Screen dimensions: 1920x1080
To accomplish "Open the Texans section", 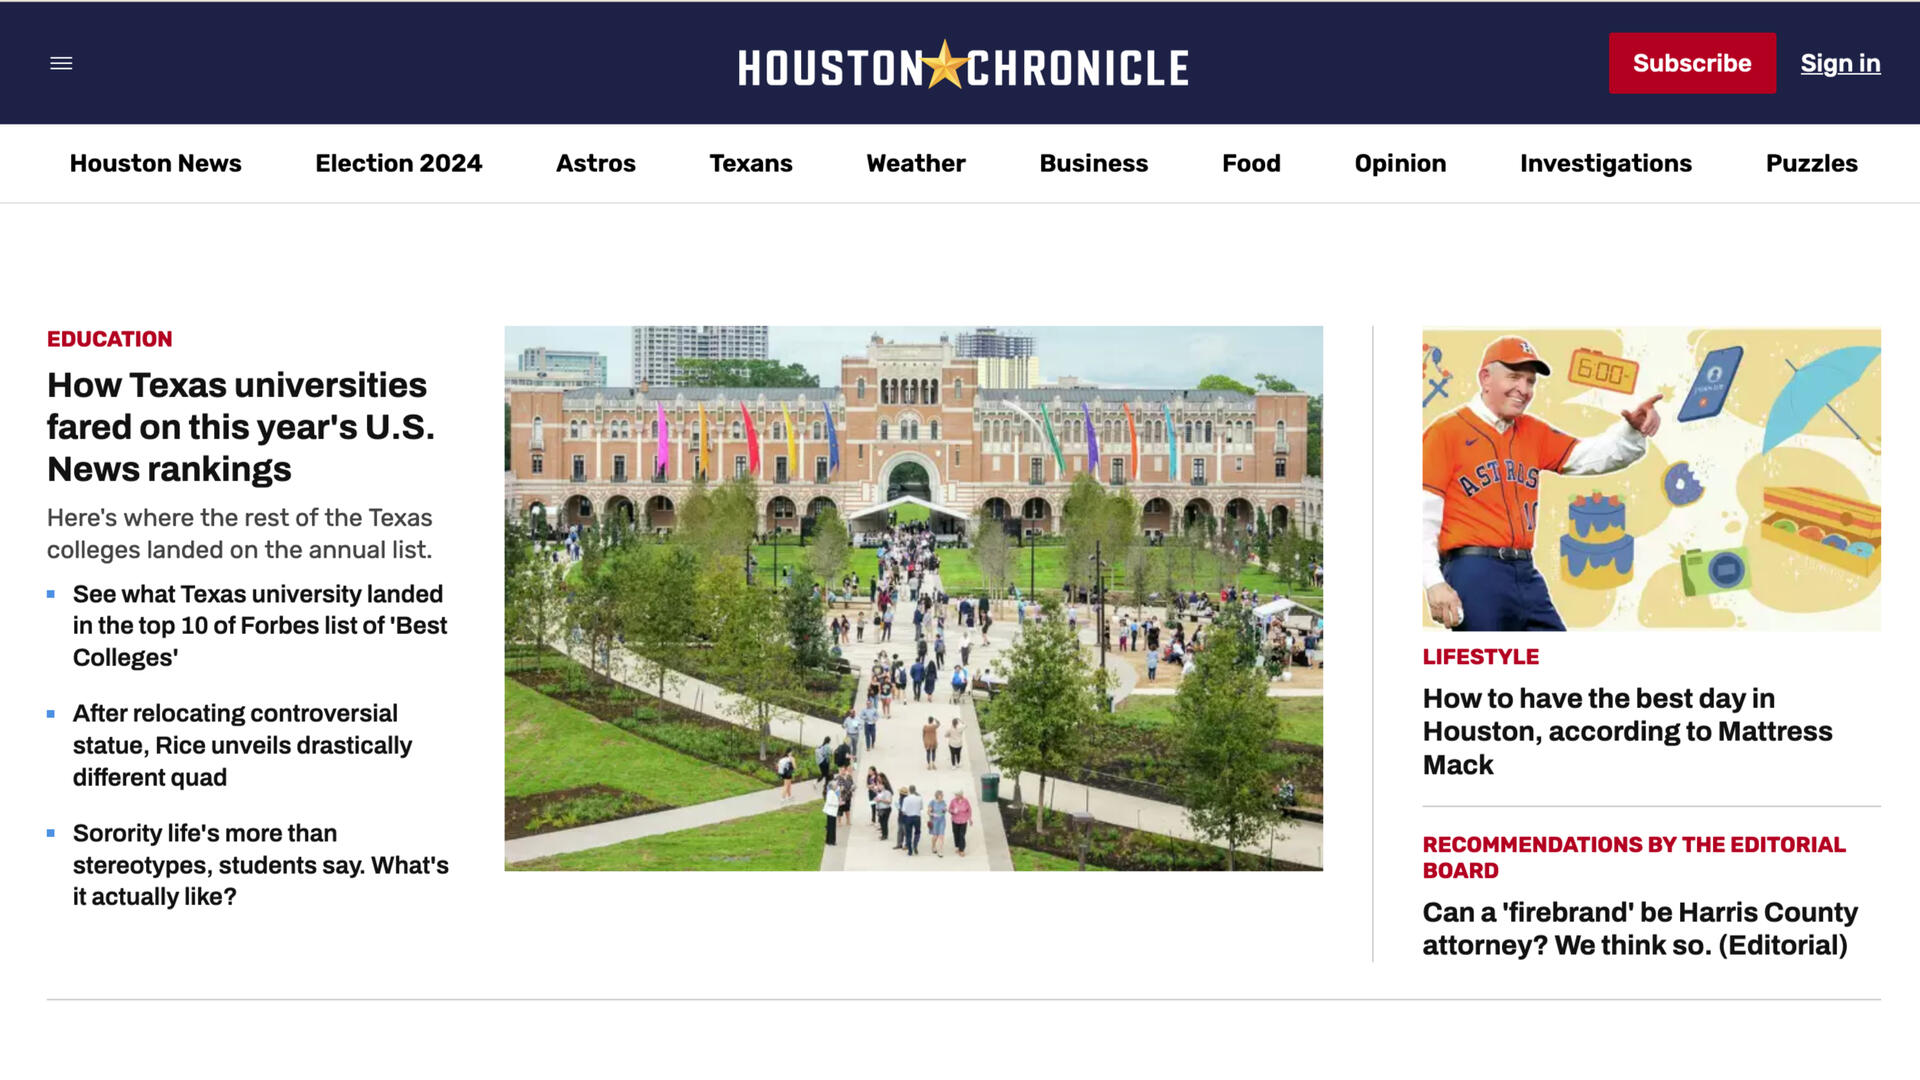I will coord(750,163).
